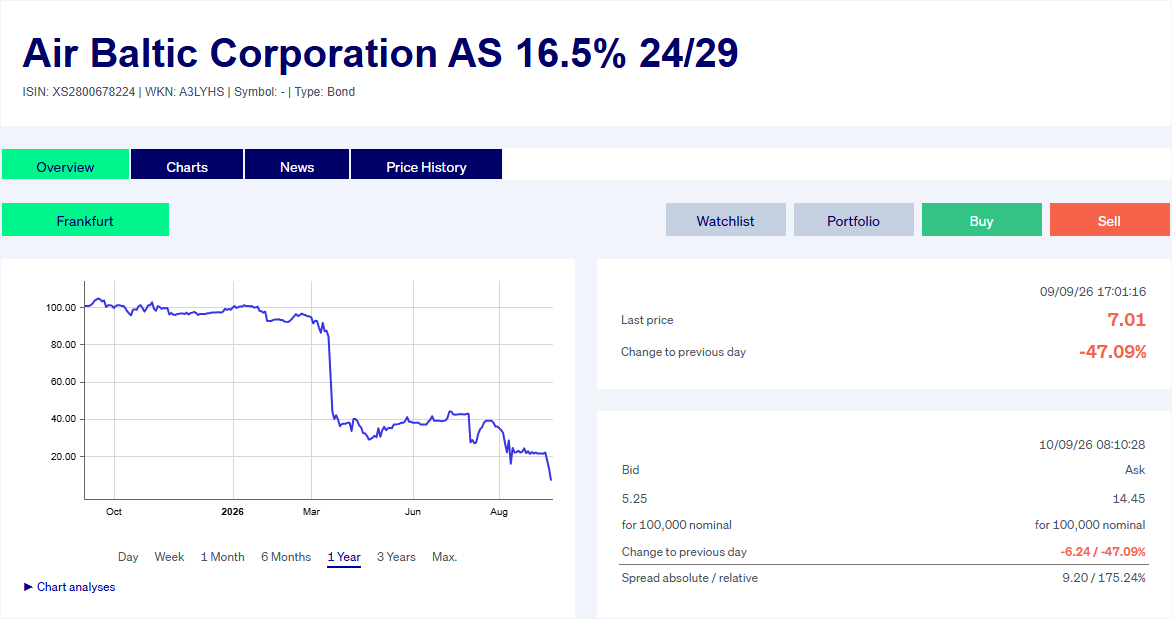Go to the Price History tab
This screenshot has width=1172, height=619.
[x=426, y=164]
